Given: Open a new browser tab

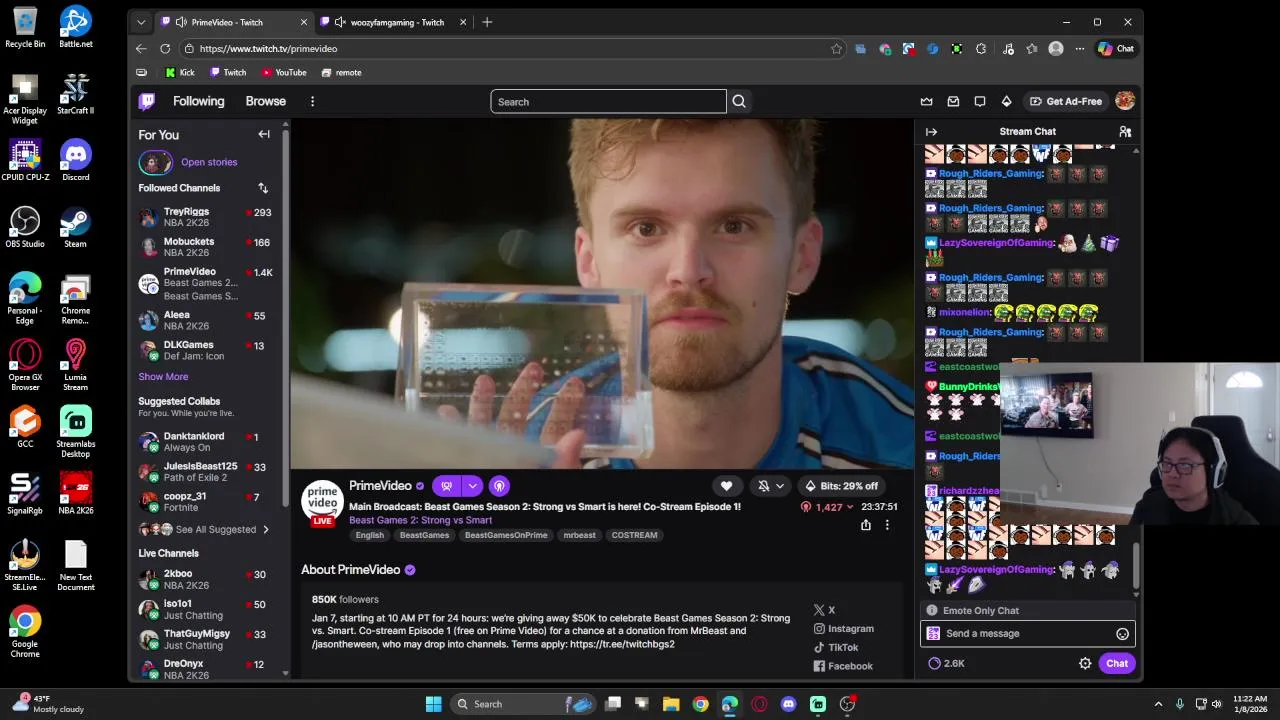Looking at the screenshot, I should pyautogui.click(x=487, y=22).
